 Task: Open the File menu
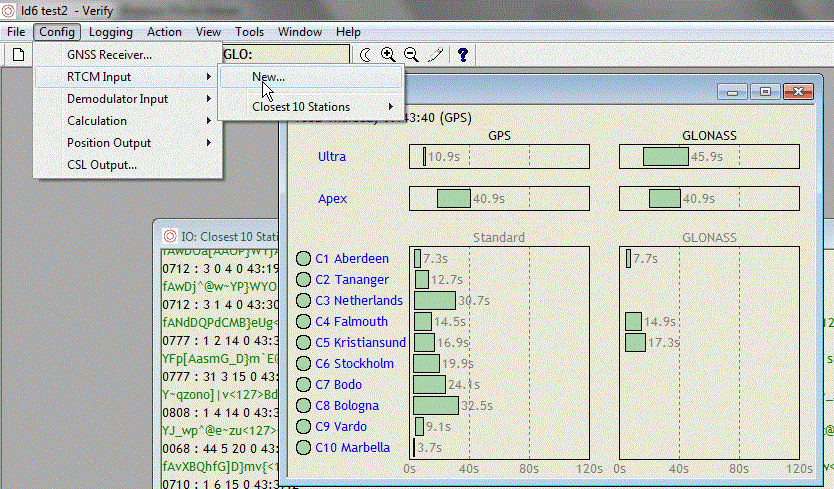point(16,32)
